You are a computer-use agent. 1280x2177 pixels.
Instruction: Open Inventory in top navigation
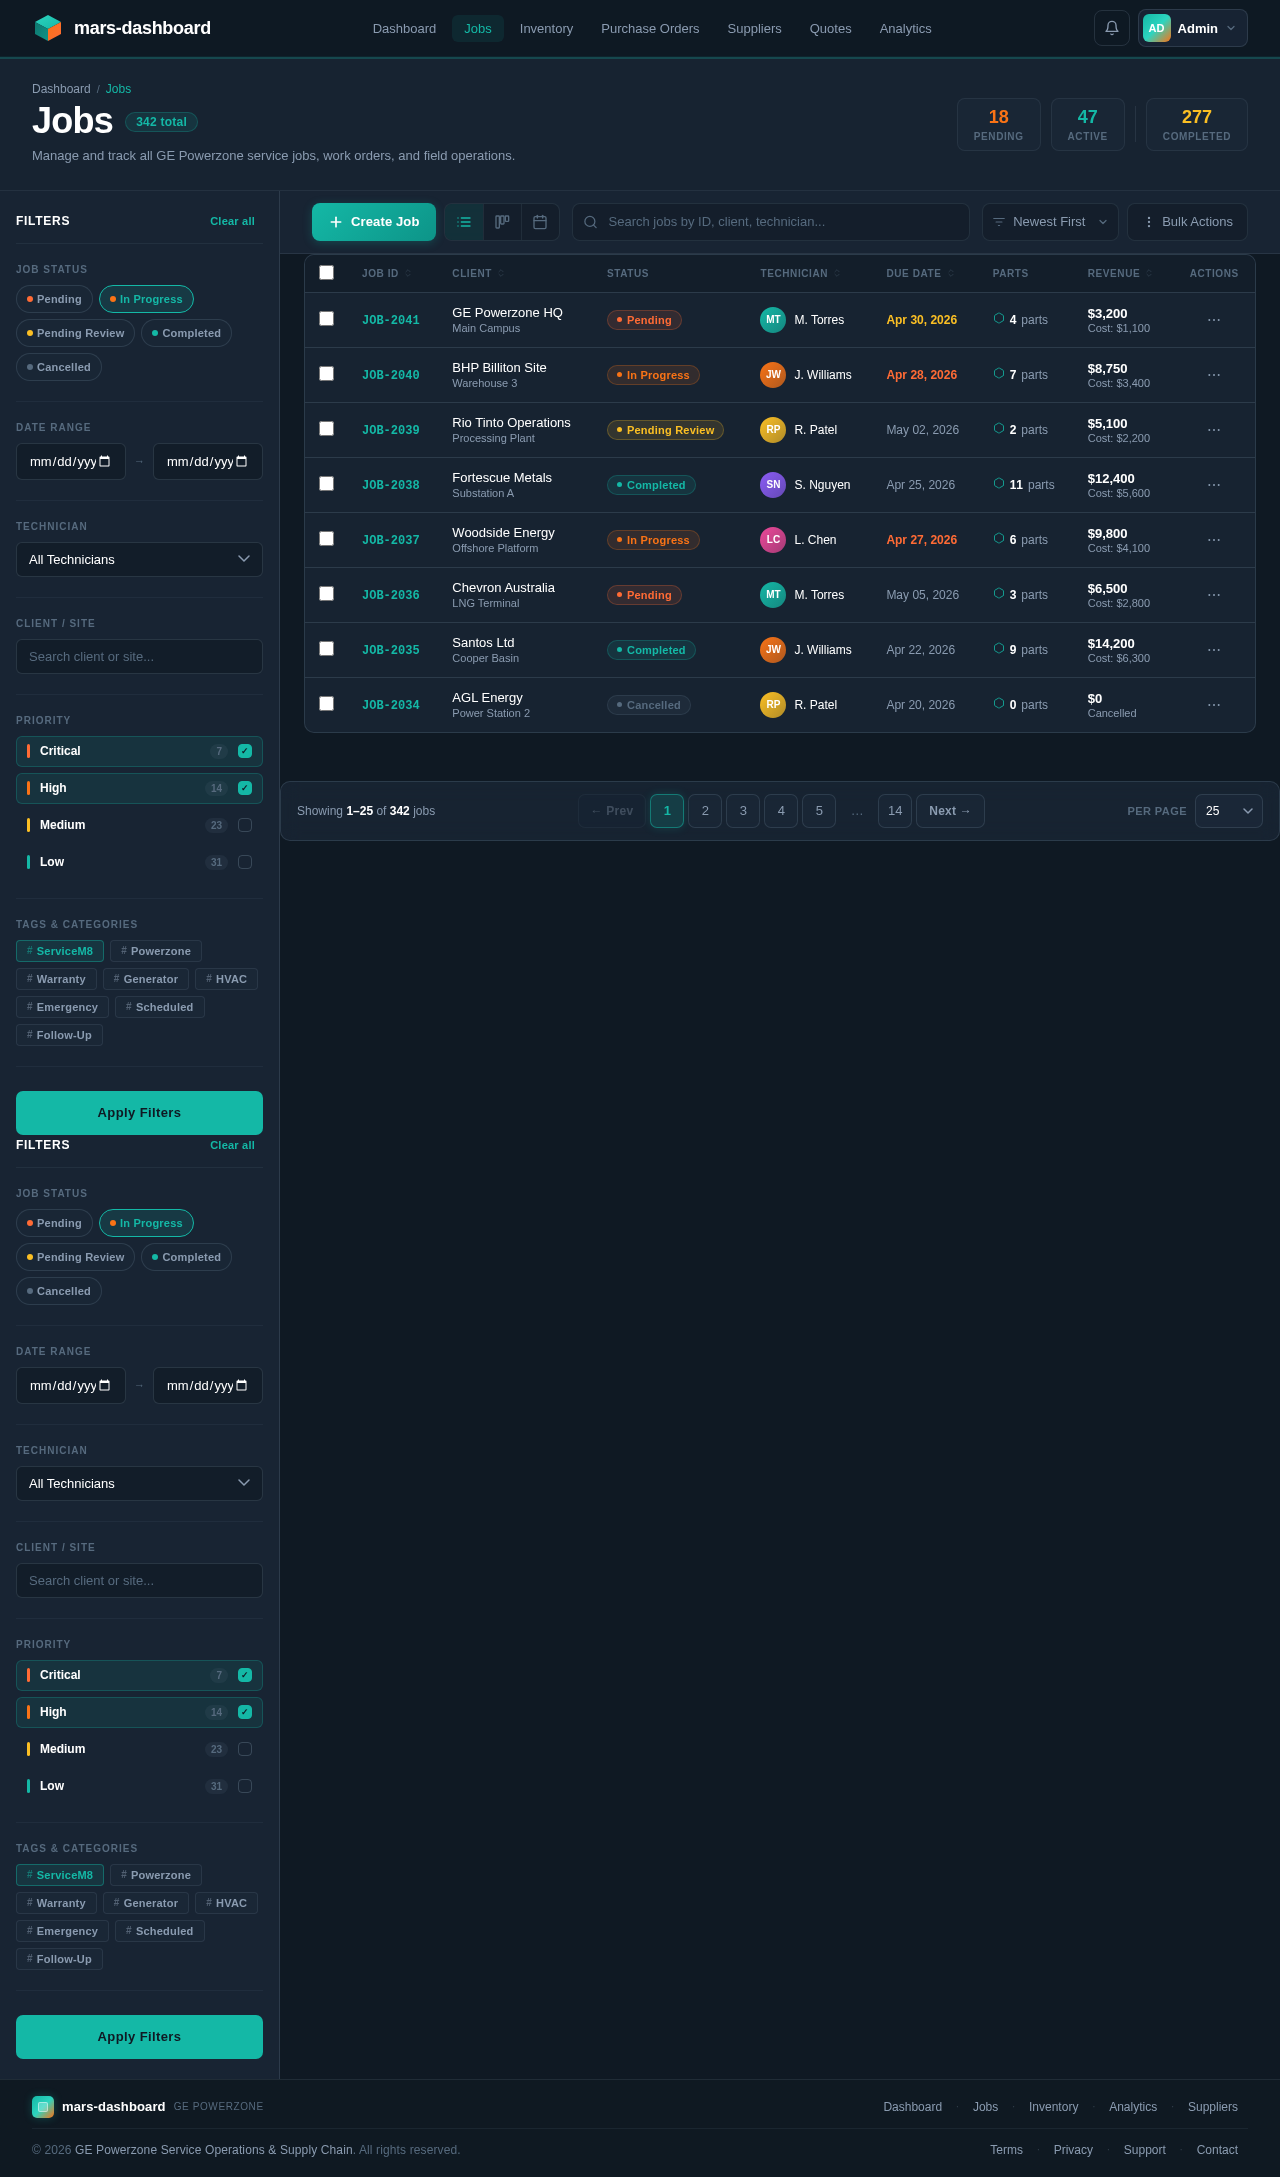pyautogui.click(x=546, y=28)
